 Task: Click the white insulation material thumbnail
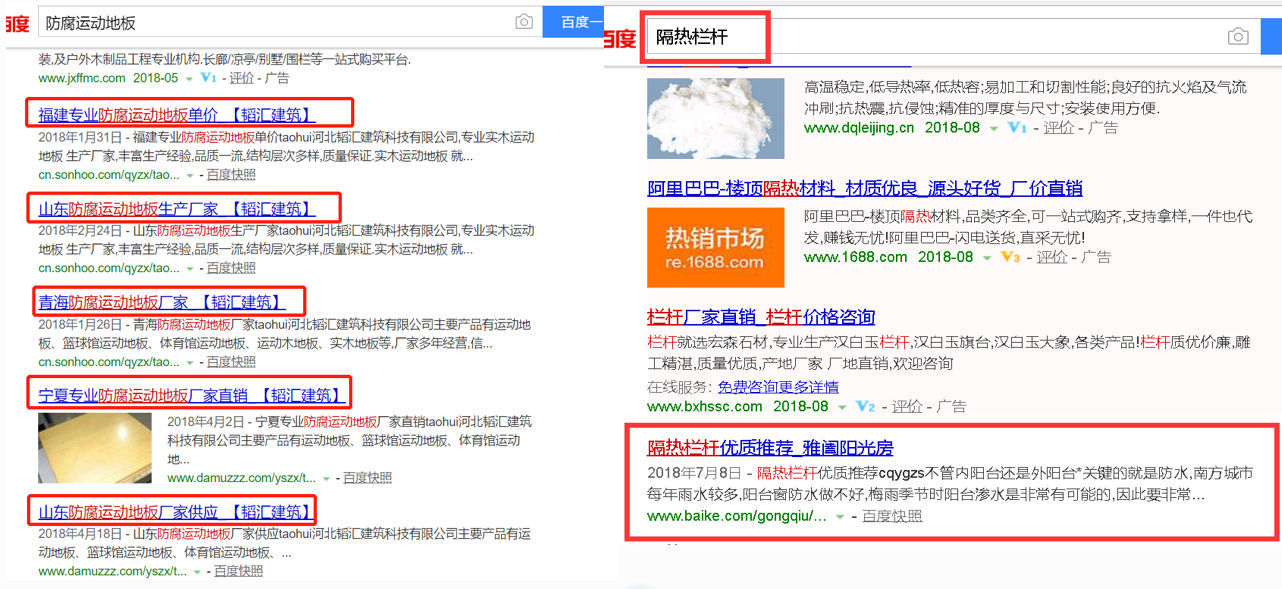[x=715, y=116]
